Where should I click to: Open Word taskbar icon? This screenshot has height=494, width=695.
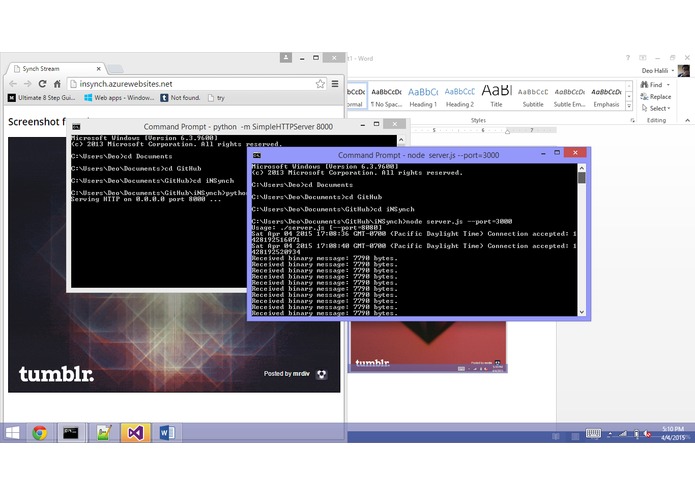167,432
